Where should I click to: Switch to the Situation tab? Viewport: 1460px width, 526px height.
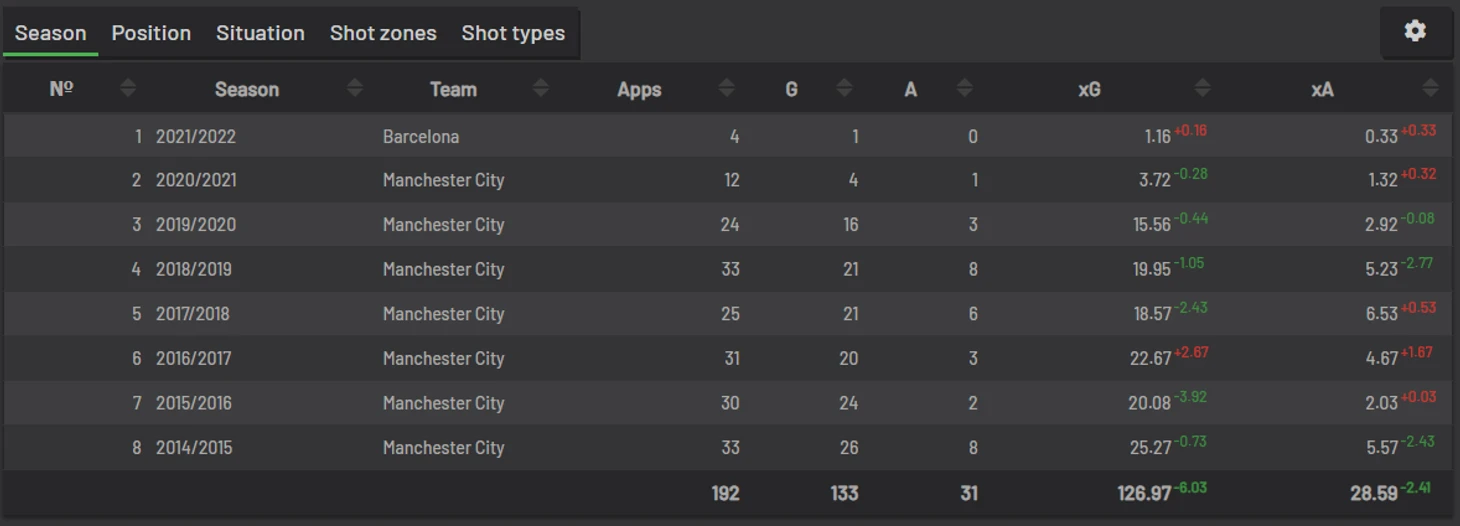260,33
